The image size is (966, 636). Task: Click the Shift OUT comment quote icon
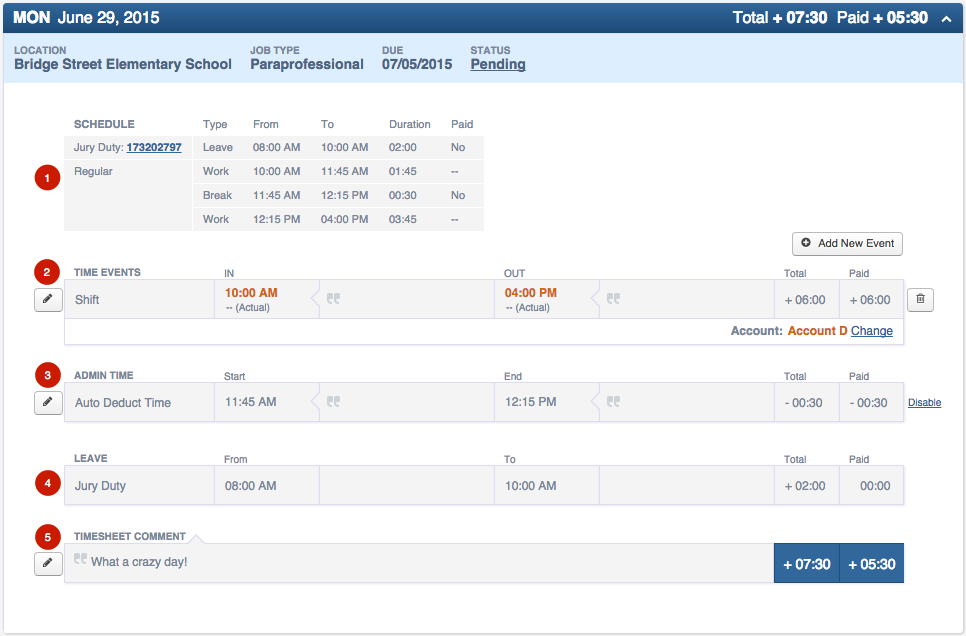[614, 299]
